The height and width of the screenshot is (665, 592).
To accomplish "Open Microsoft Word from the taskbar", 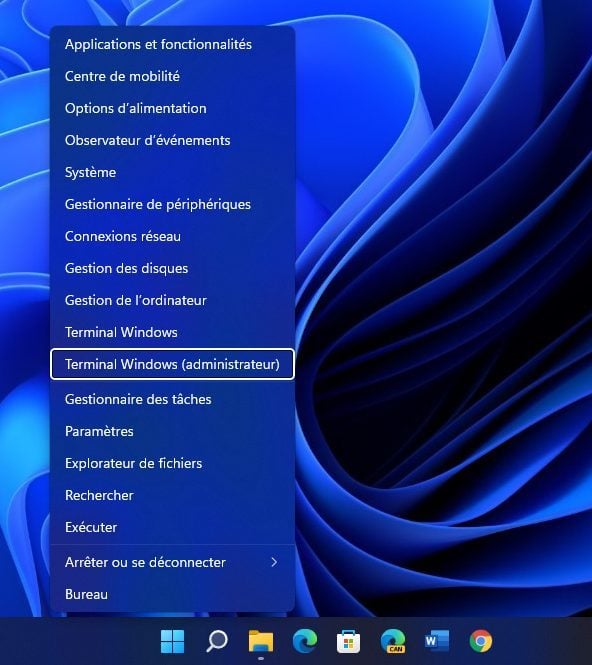I will (x=437, y=641).
